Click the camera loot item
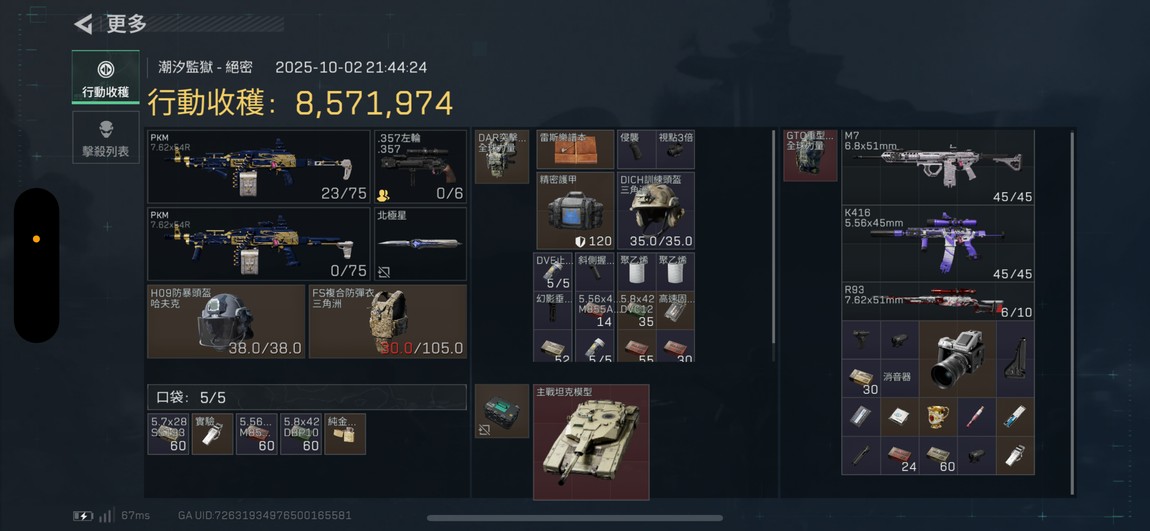Screen dimensions: 1150x531 [x=957, y=359]
